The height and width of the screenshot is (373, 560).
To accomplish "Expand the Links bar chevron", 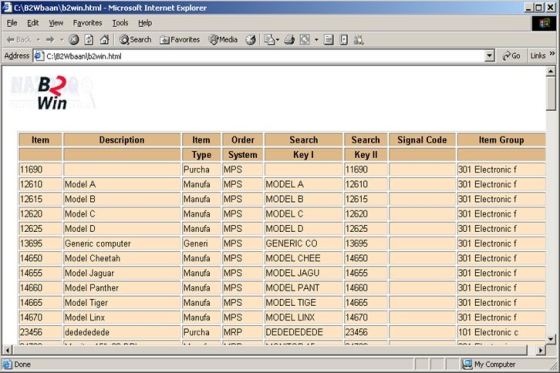I will click(x=552, y=54).
